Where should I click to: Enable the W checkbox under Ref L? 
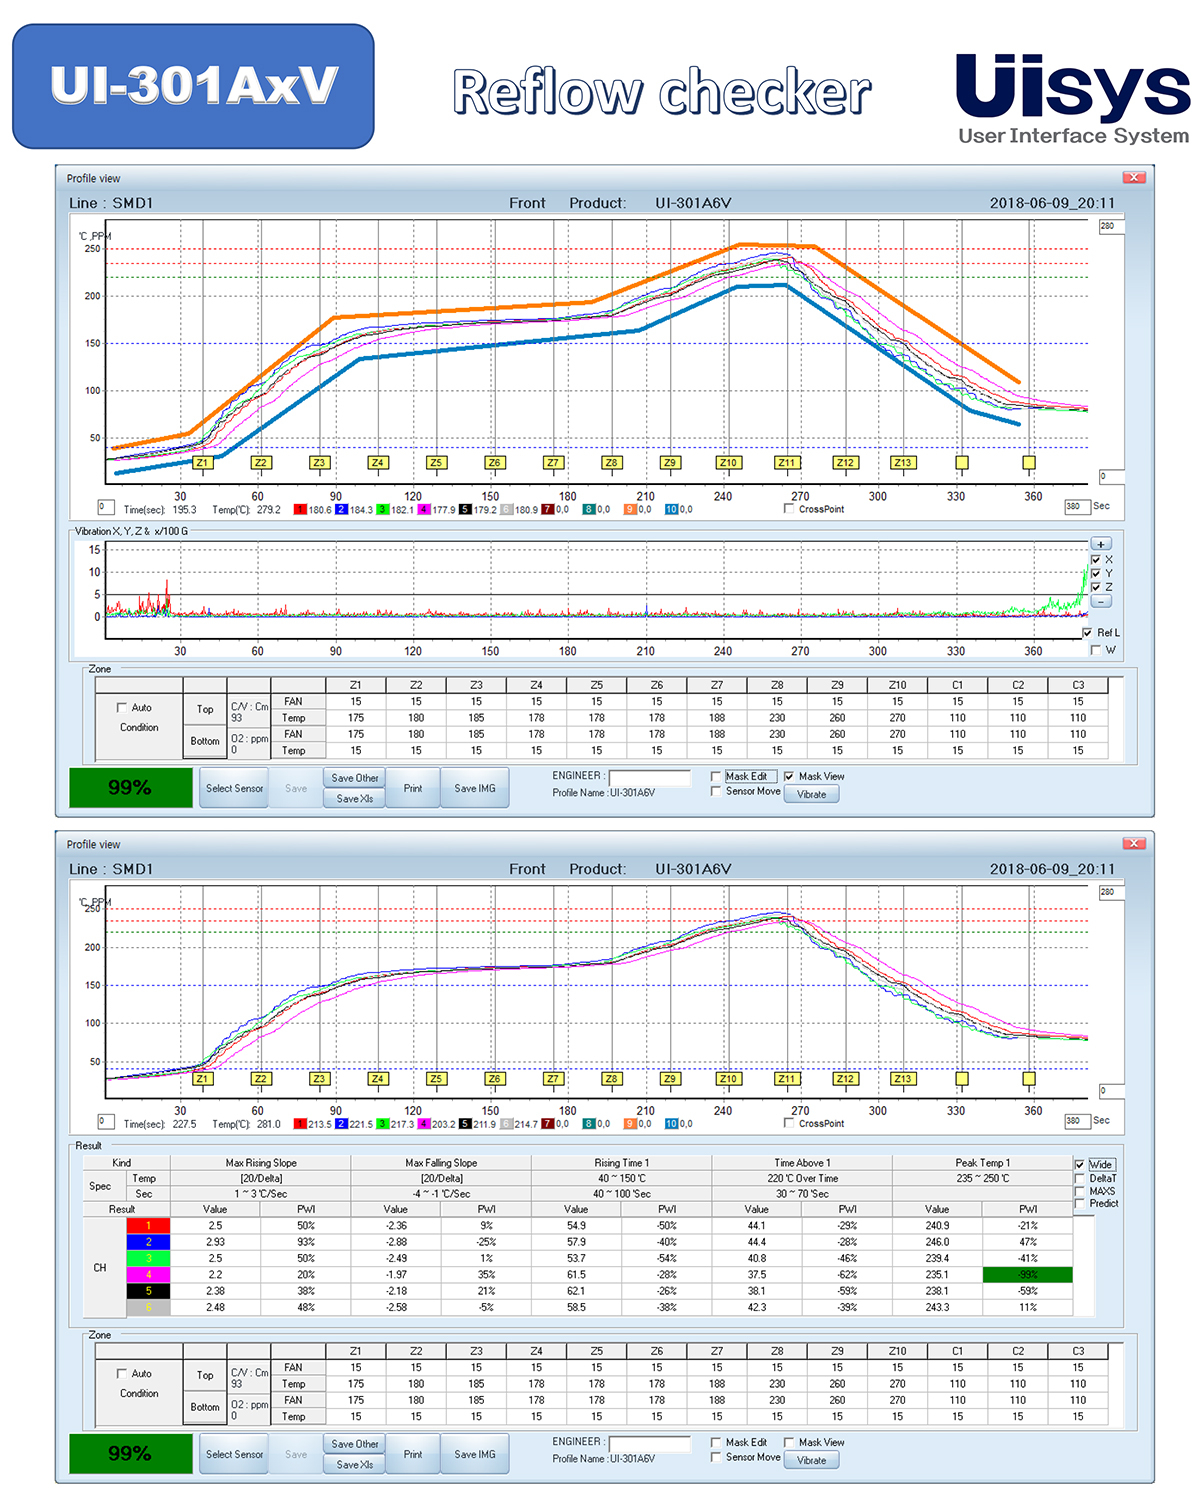pyautogui.click(x=1096, y=650)
